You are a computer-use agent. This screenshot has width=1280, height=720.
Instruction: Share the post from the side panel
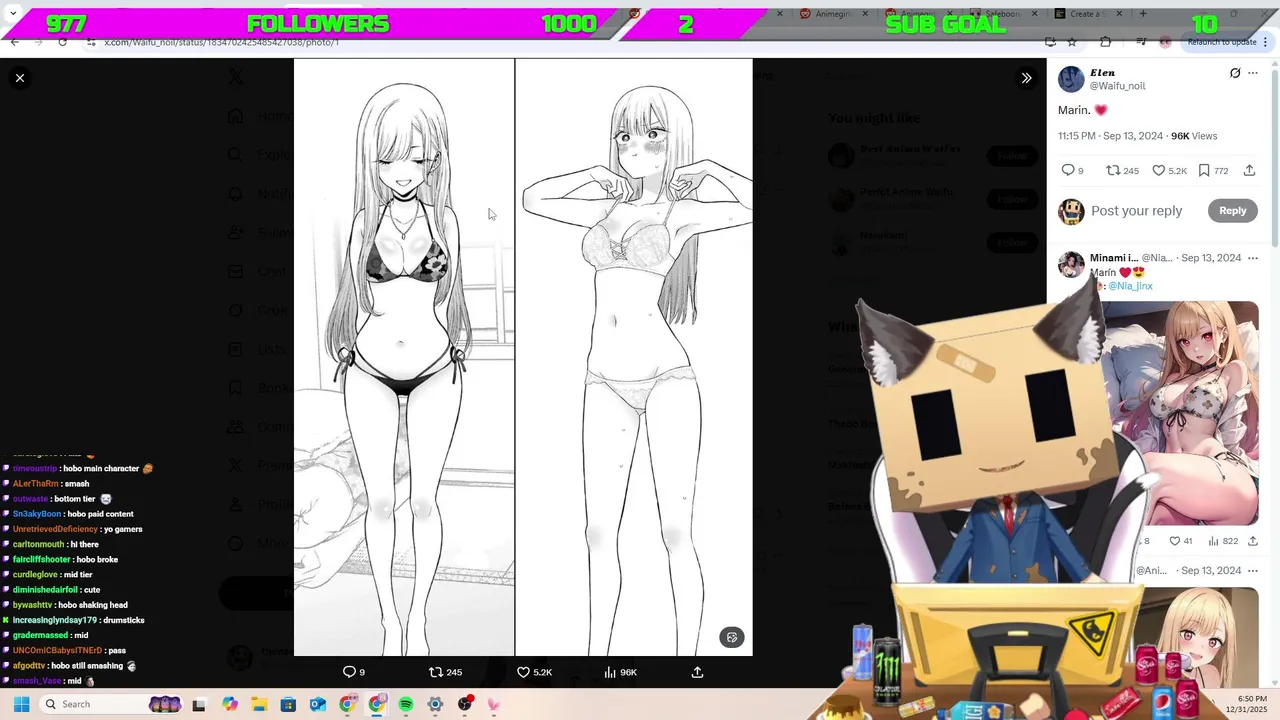1249,171
